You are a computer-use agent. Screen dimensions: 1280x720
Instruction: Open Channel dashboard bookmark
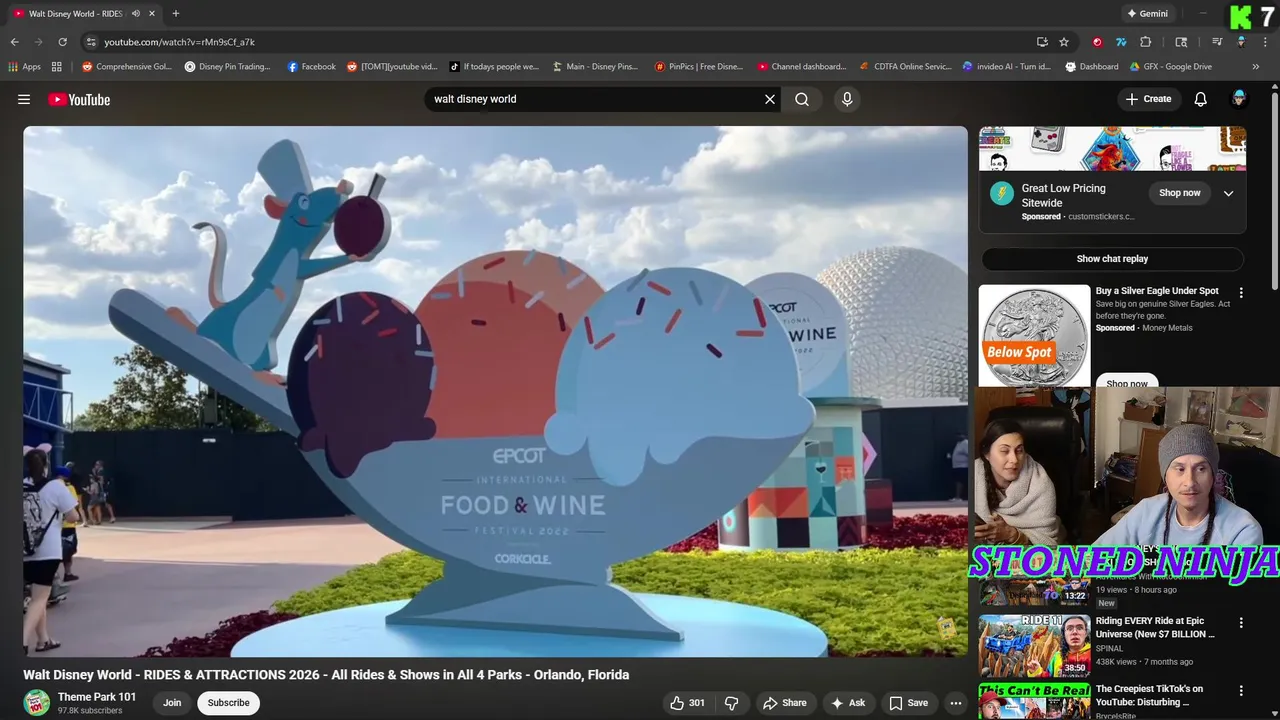[802, 67]
